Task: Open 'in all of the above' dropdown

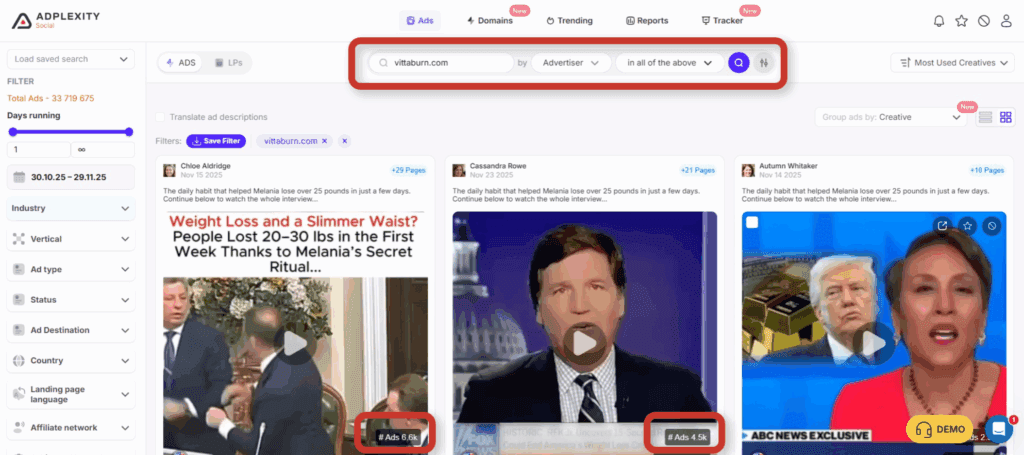Action: click(669, 63)
